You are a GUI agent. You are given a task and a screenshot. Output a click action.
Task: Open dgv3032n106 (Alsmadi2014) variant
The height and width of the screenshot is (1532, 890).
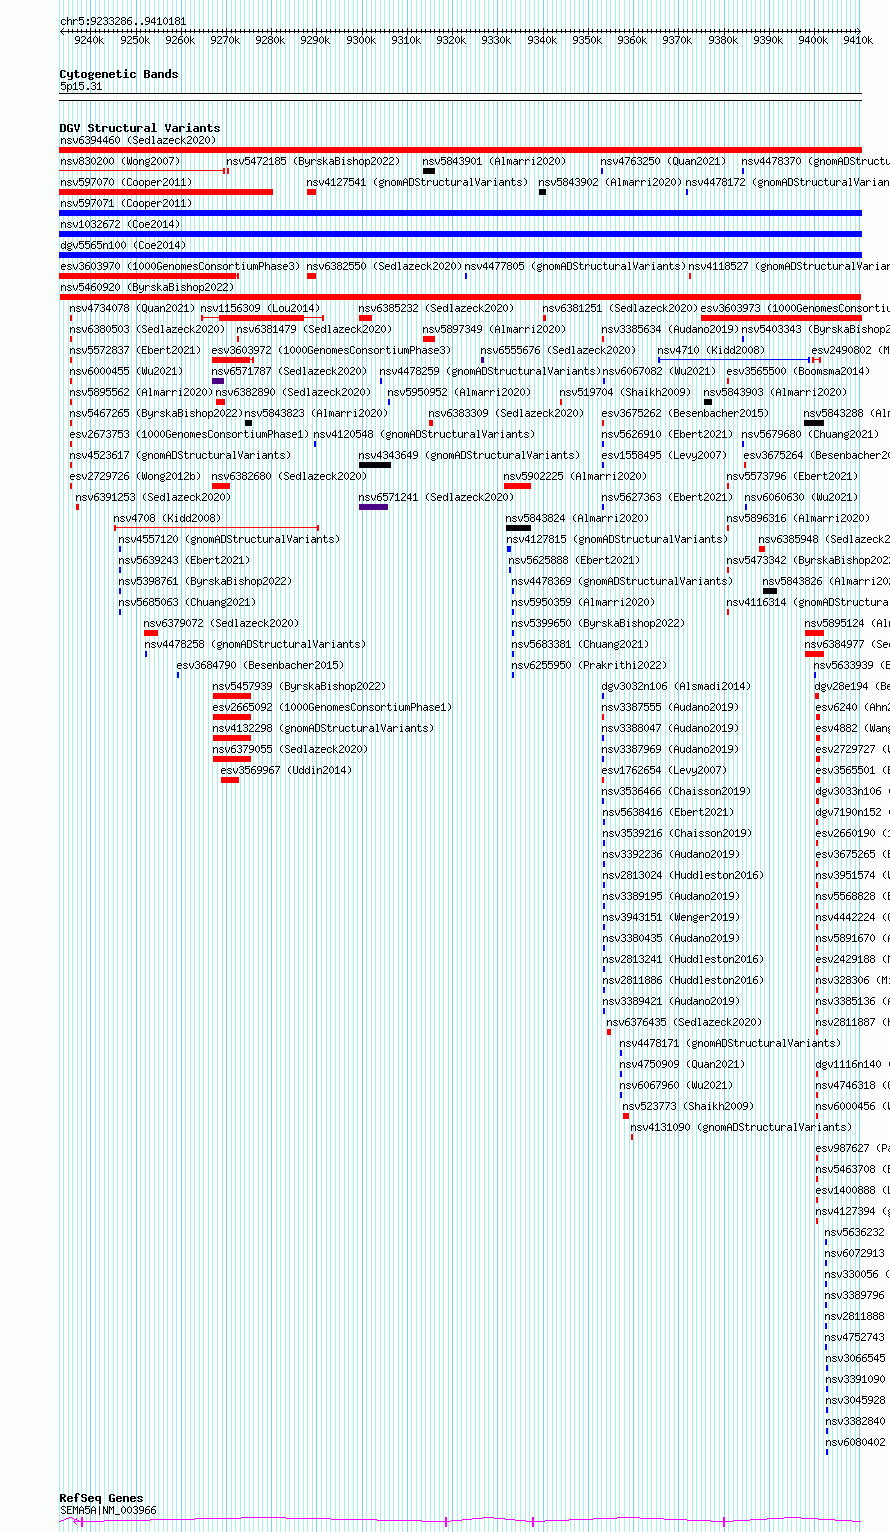pyautogui.click(x=676, y=687)
